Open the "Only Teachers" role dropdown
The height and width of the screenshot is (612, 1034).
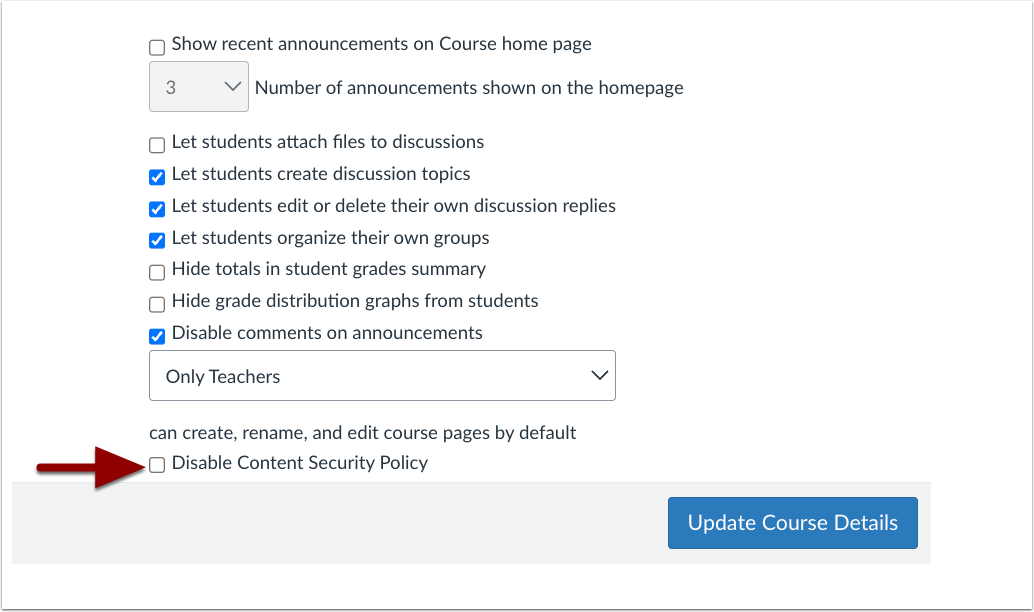tap(382, 375)
